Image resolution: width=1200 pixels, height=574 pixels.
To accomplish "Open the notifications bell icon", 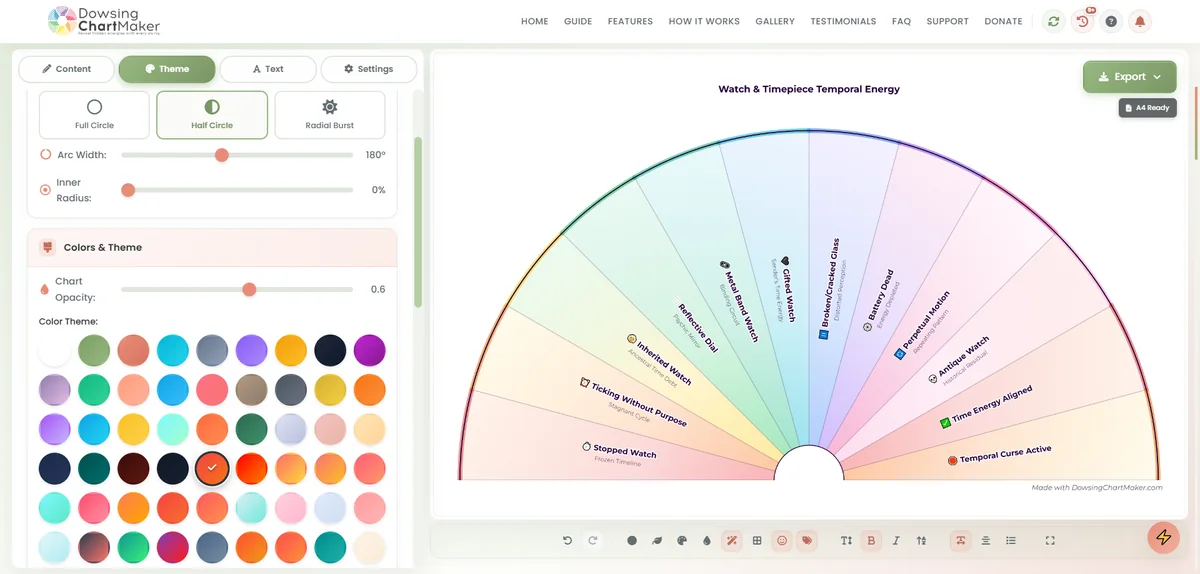I will pyautogui.click(x=1140, y=21).
